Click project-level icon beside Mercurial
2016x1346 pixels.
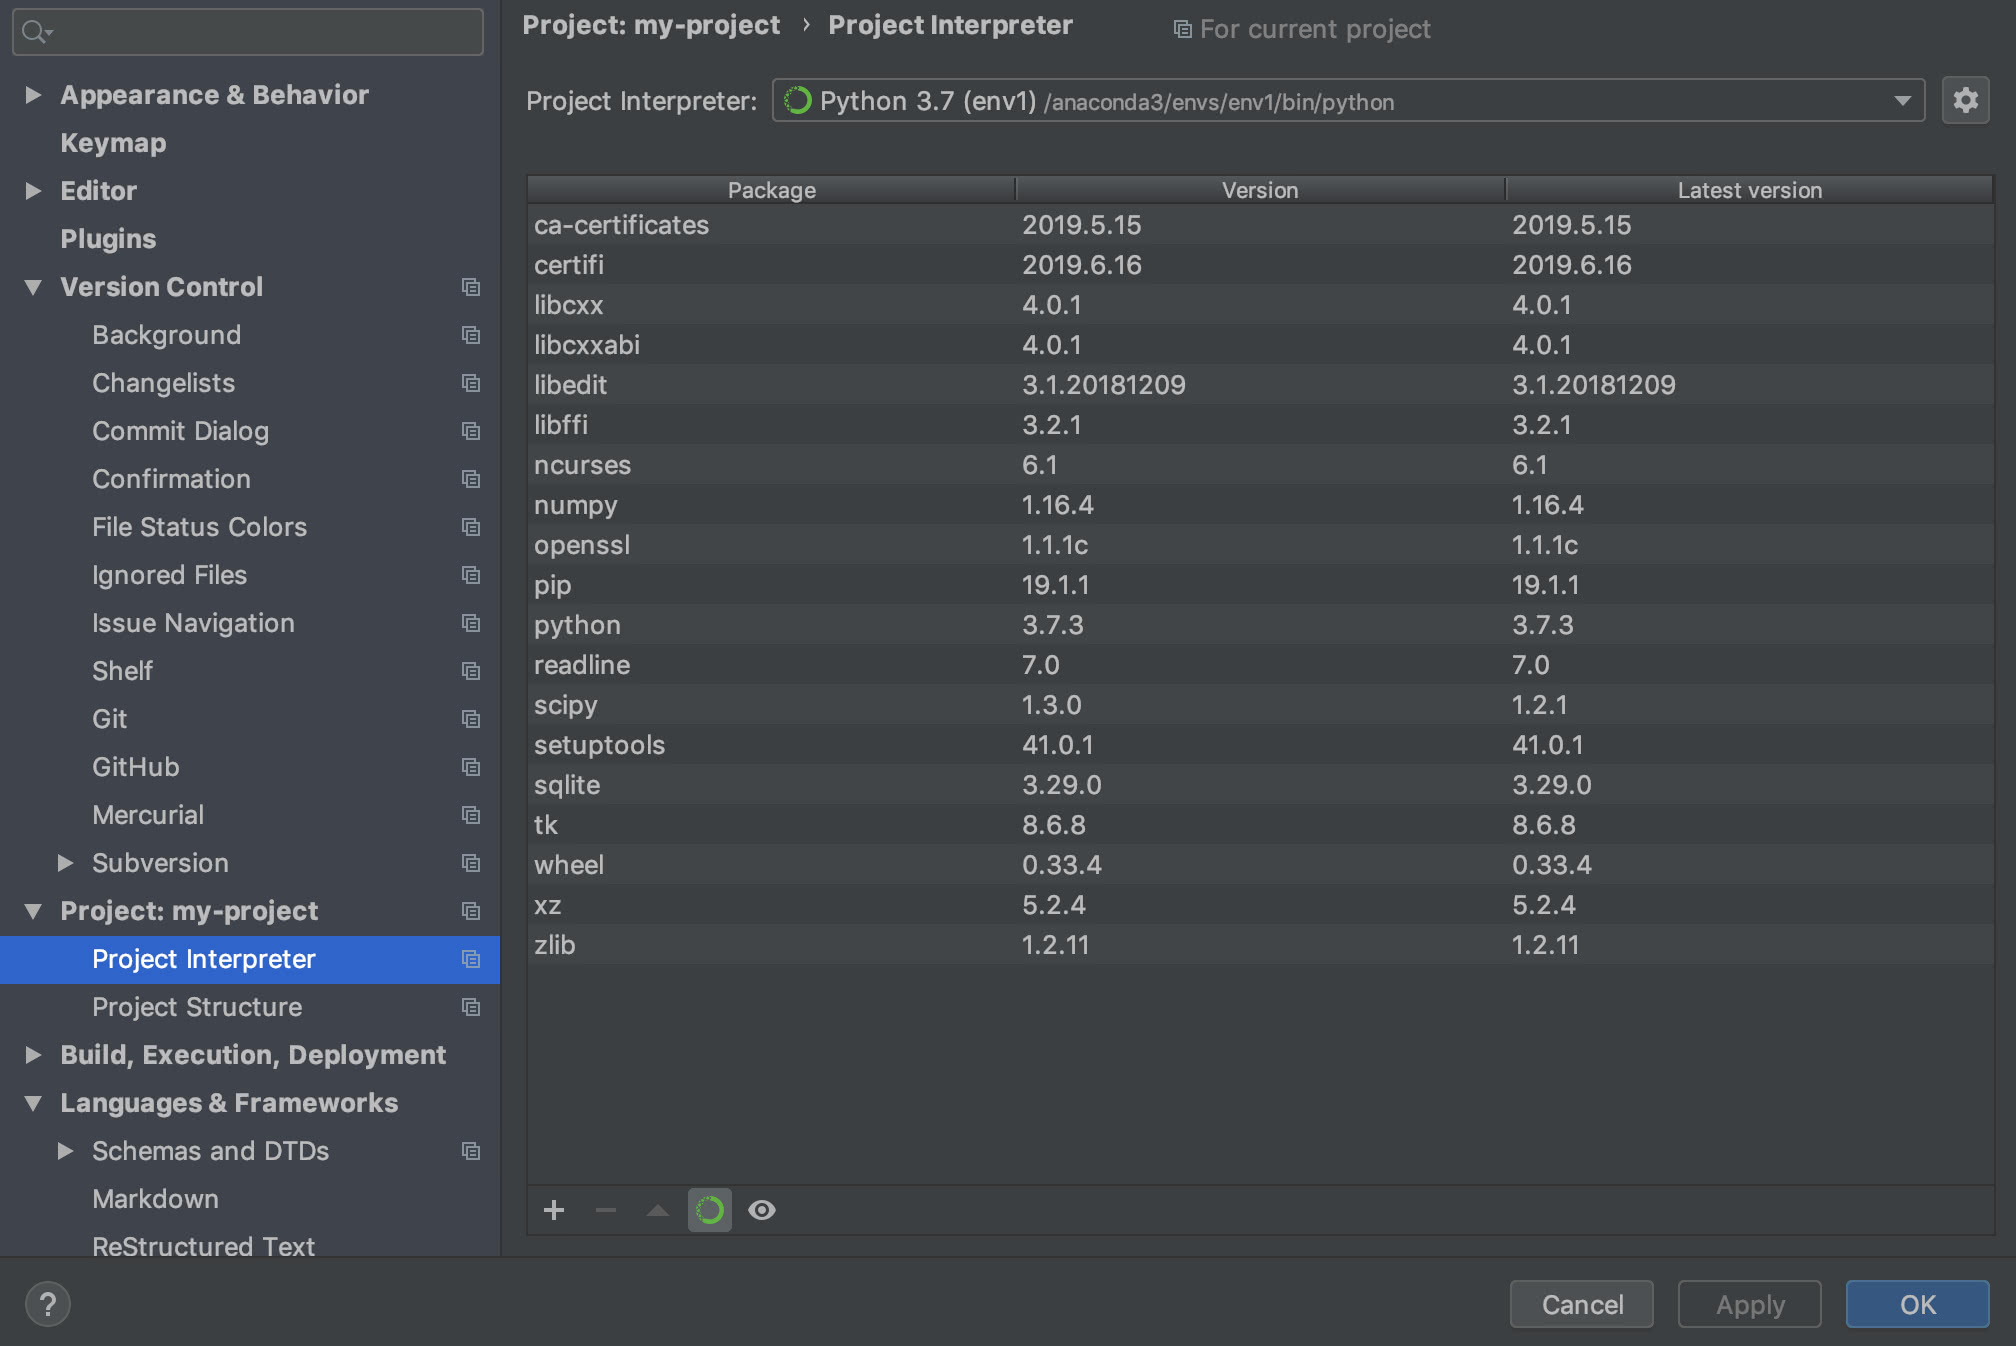[x=471, y=815]
